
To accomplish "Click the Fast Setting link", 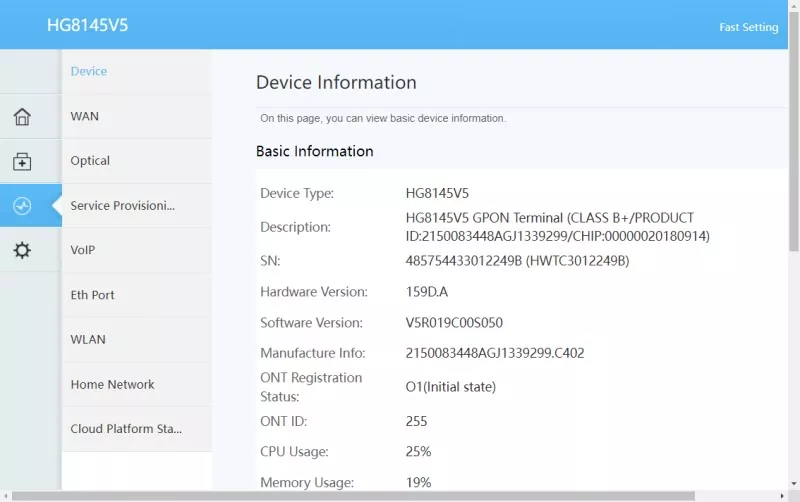I will 748,27.
